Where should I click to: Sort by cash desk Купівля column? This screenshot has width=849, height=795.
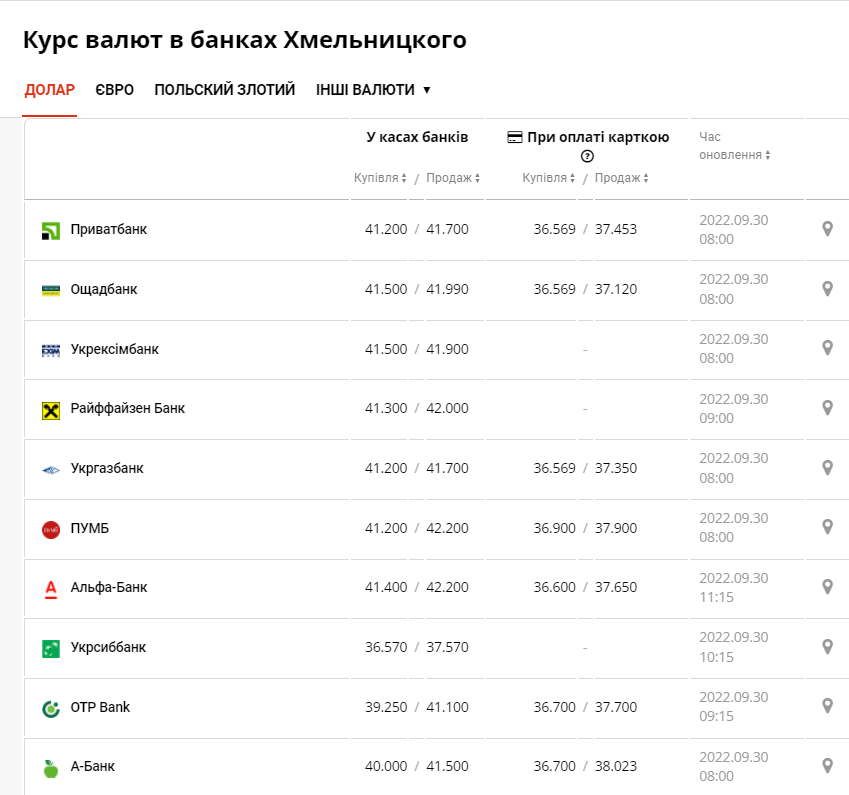coord(380,178)
